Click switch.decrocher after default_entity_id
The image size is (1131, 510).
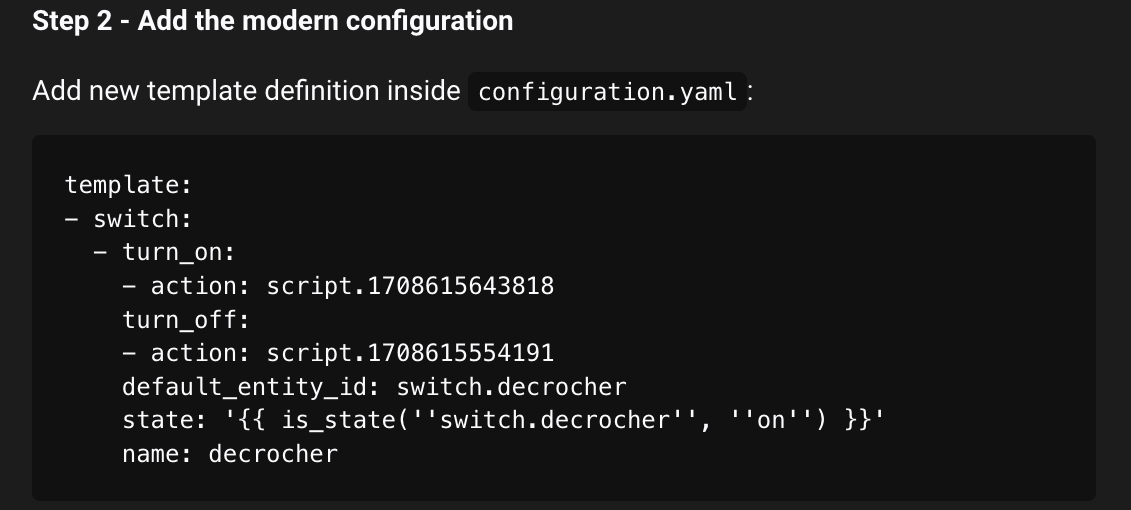(x=511, y=387)
